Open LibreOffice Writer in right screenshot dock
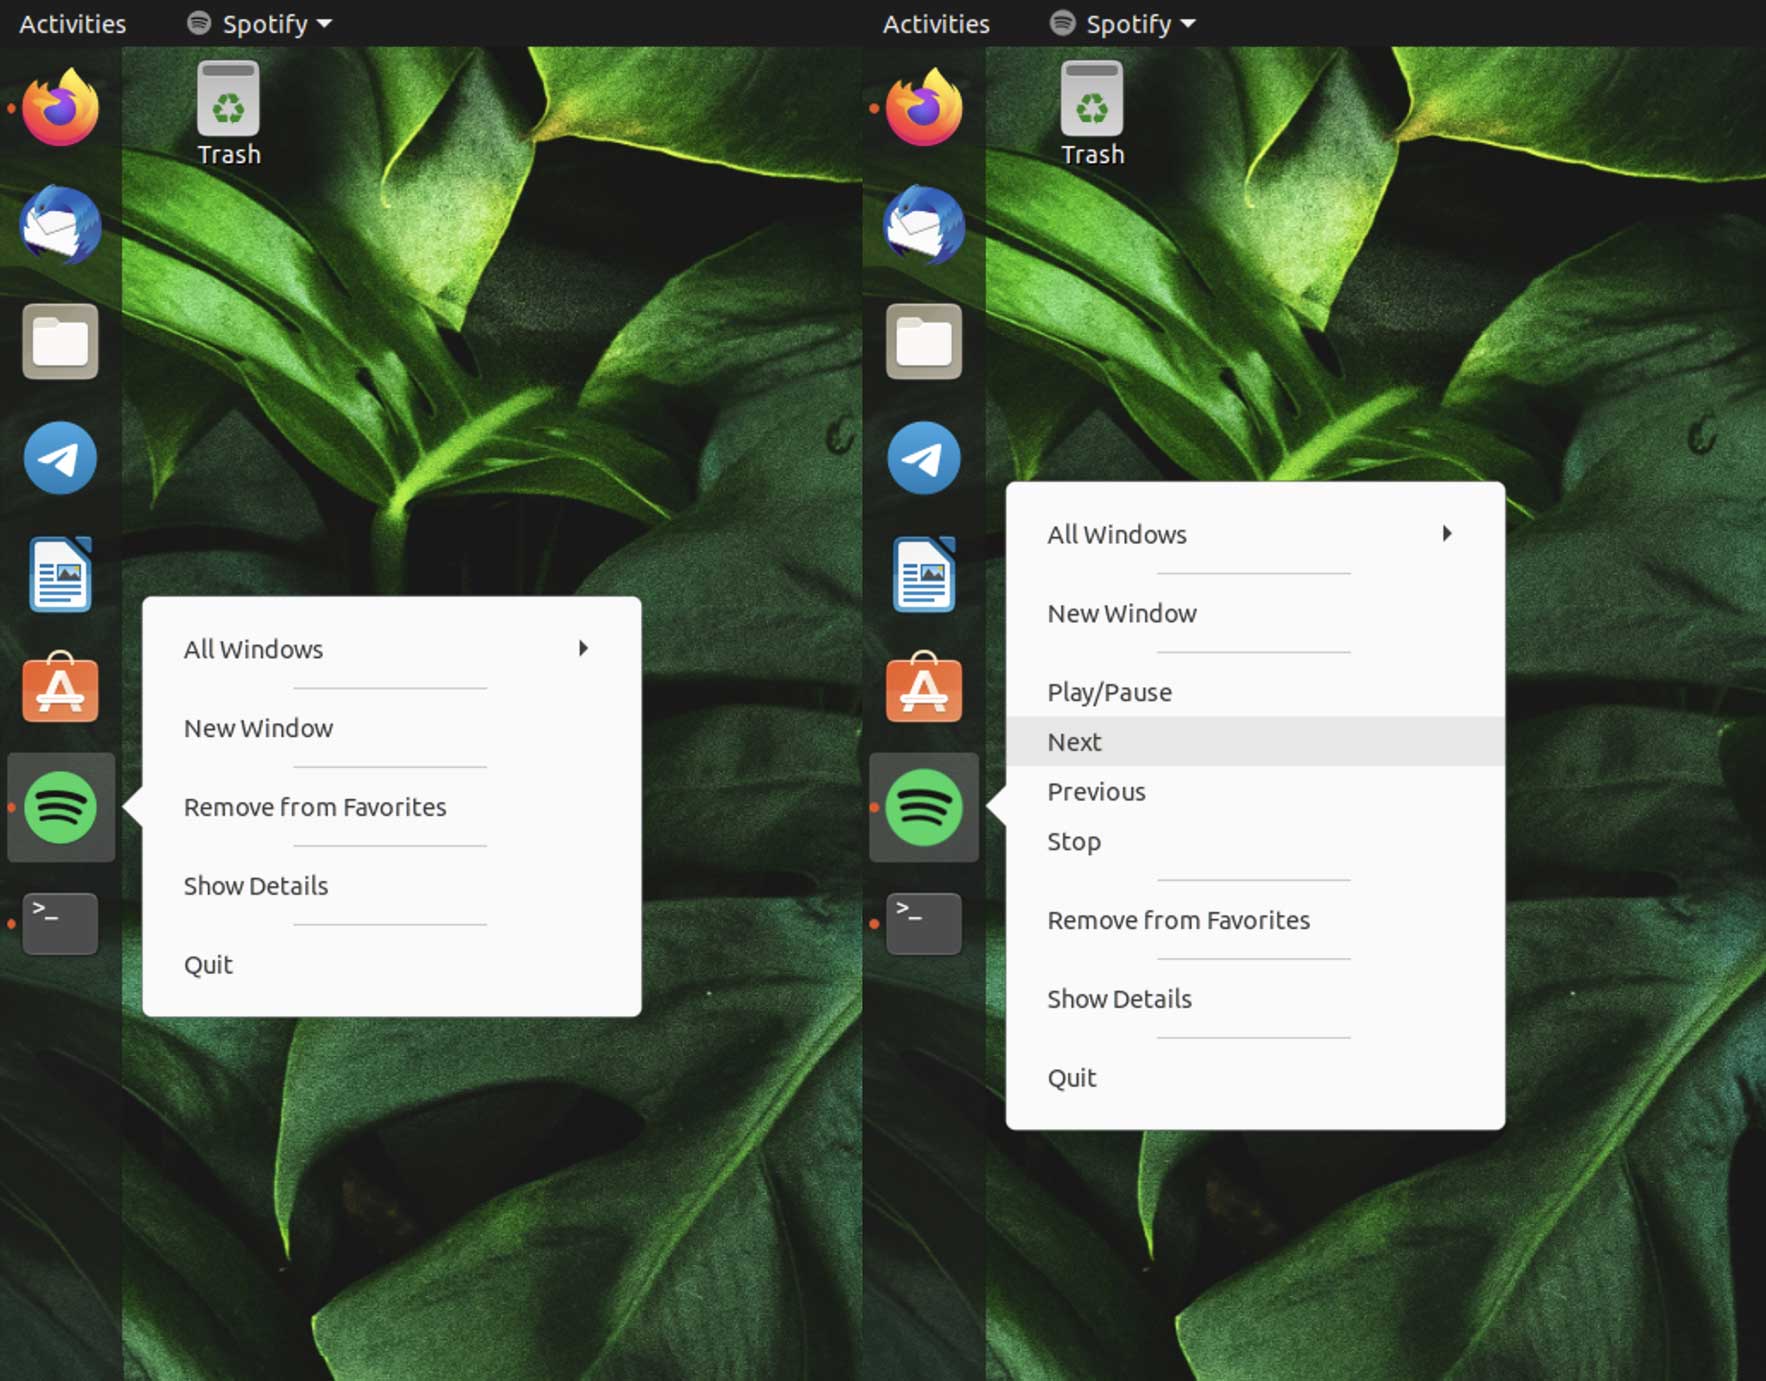The image size is (1766, 1381). click(924, 574)
